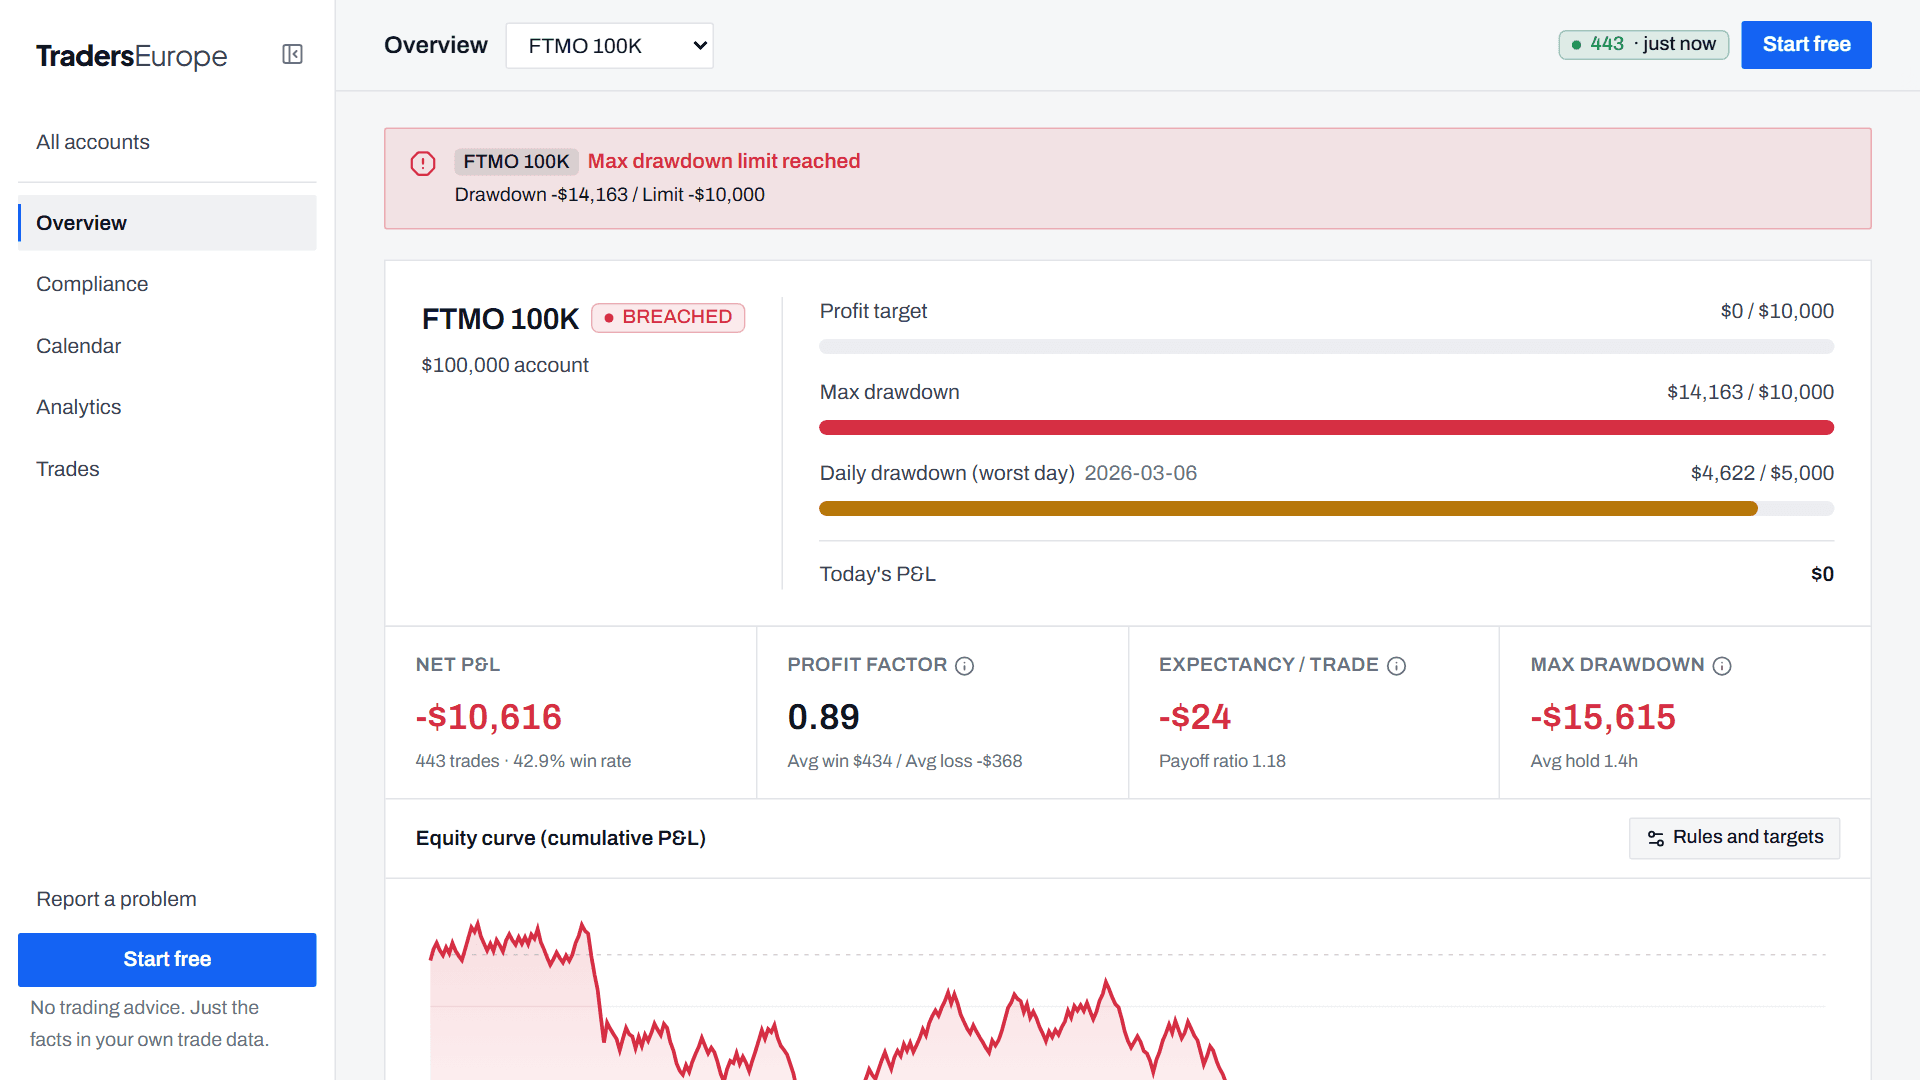Click the alert warning icon in drawdown banner
1920x1080 pixels.
(423, 163)
